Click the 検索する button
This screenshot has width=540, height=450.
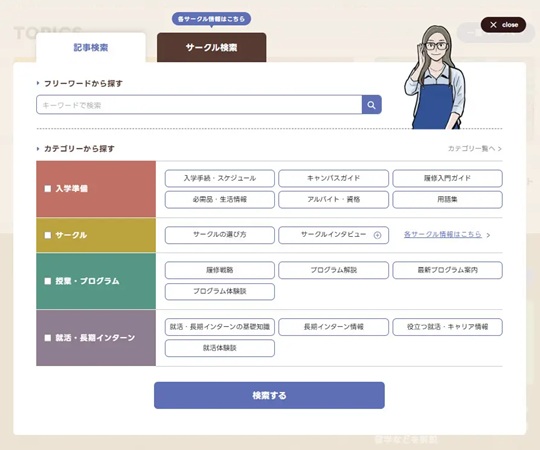point(269,395)
